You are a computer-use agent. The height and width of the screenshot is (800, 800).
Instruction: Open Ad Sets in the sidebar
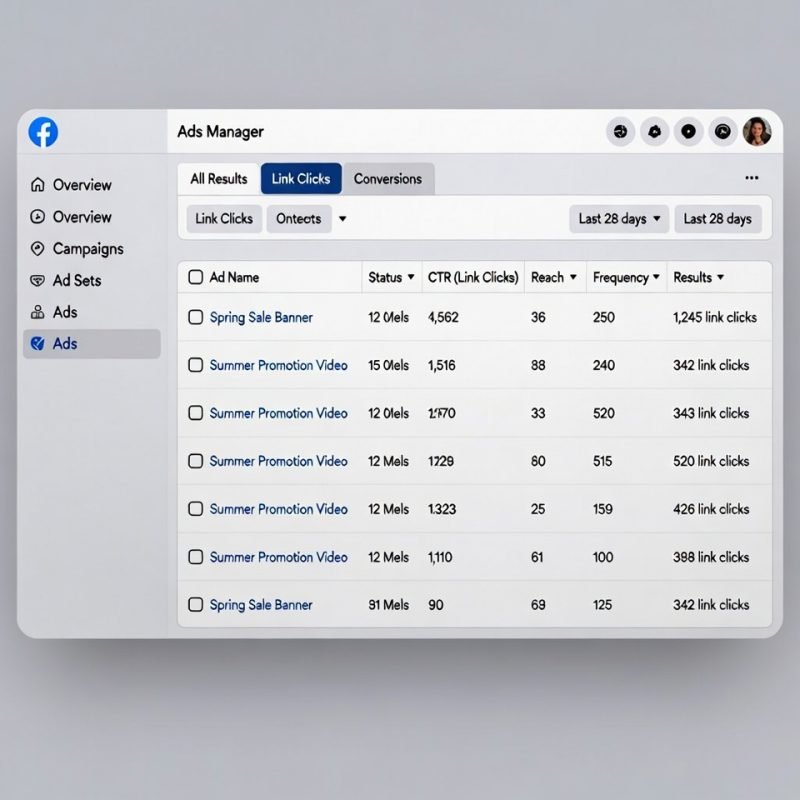pos(66,281)
